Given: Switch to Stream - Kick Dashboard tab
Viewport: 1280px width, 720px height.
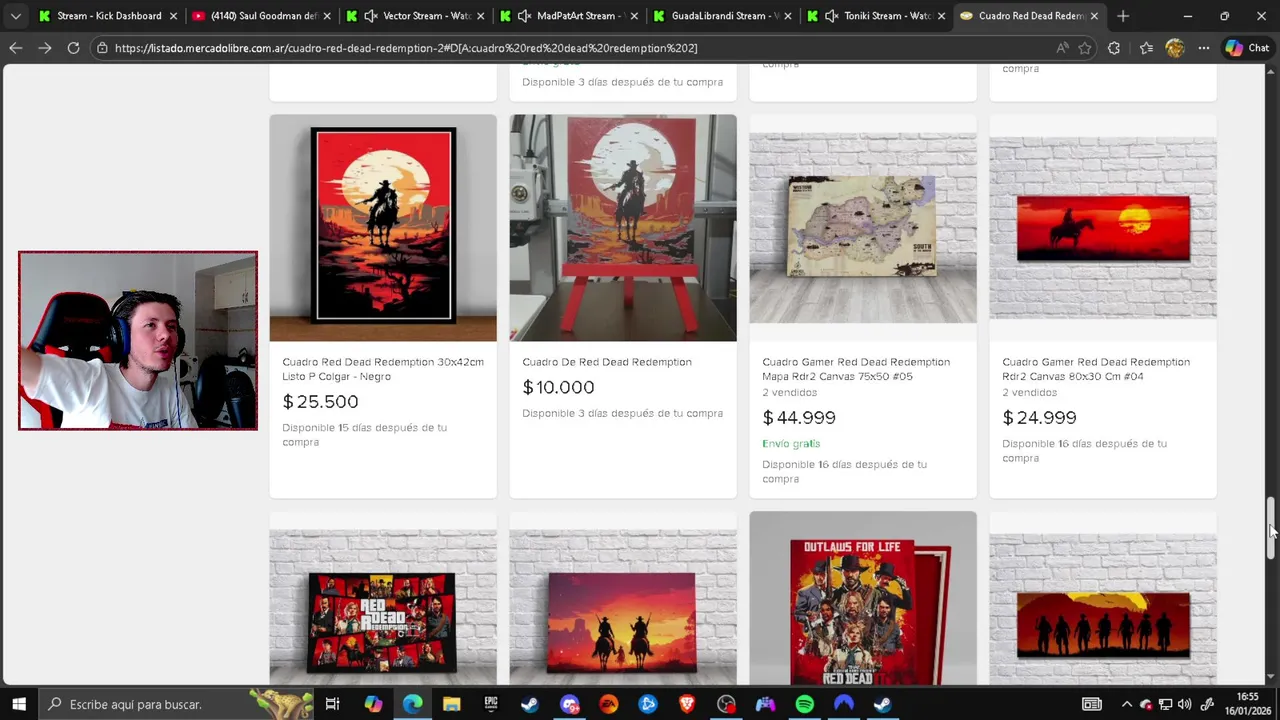Looking at the screenshot, I should click(108, 16).
